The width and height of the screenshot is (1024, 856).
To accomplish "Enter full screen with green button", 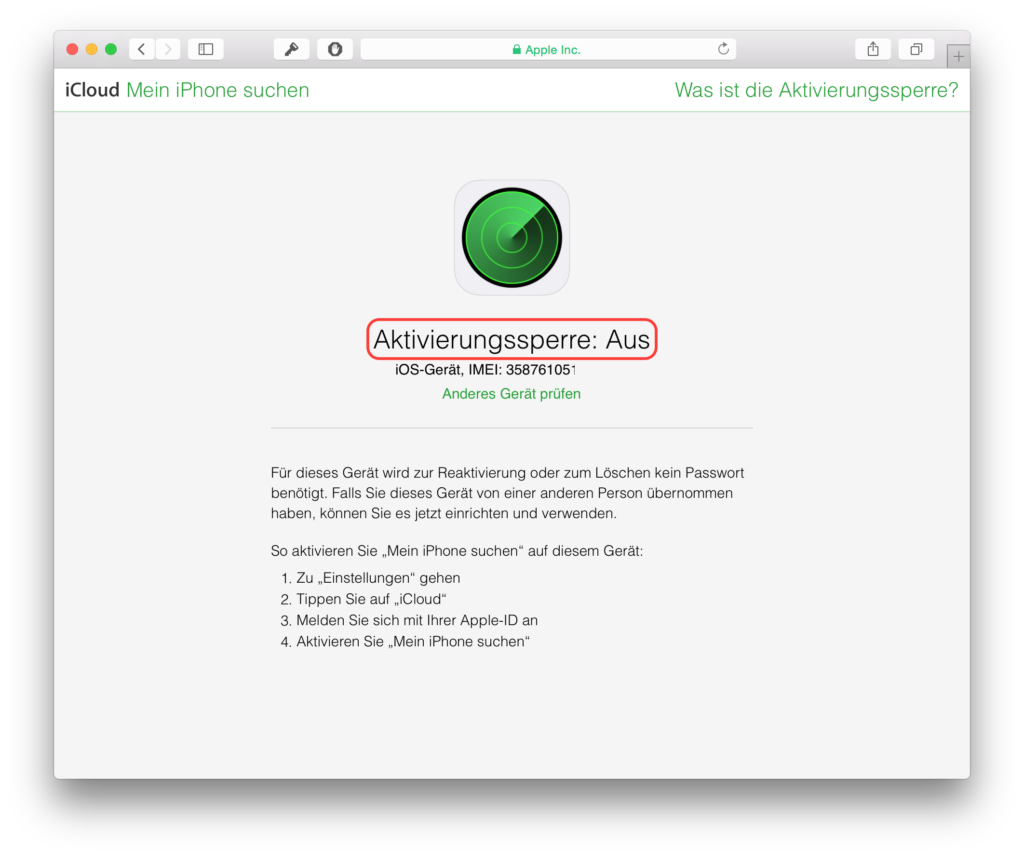I will pos(111,49).
